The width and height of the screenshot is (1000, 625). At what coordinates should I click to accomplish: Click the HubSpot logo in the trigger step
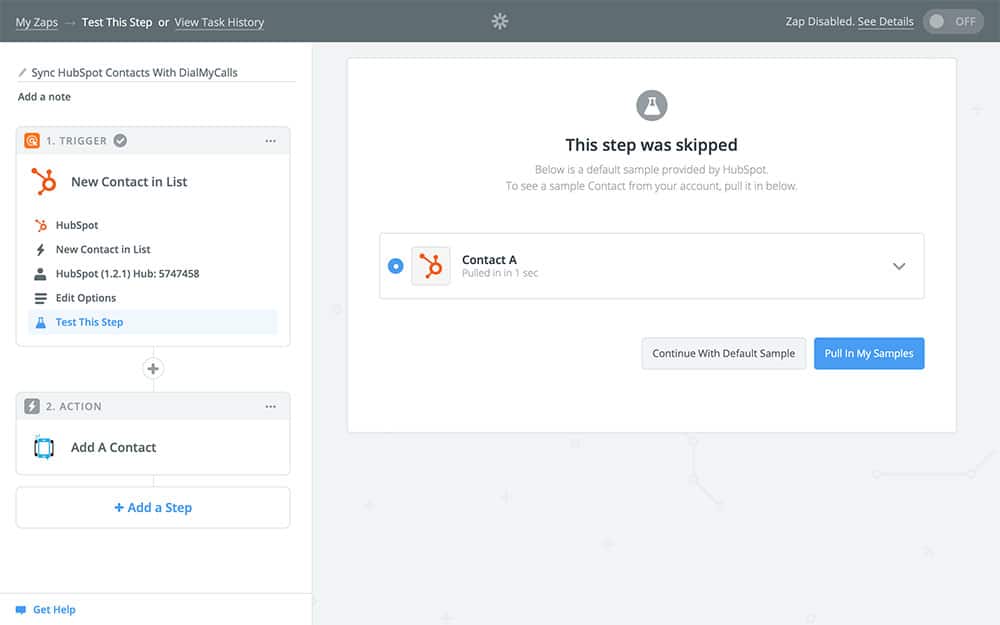(44, 182)
